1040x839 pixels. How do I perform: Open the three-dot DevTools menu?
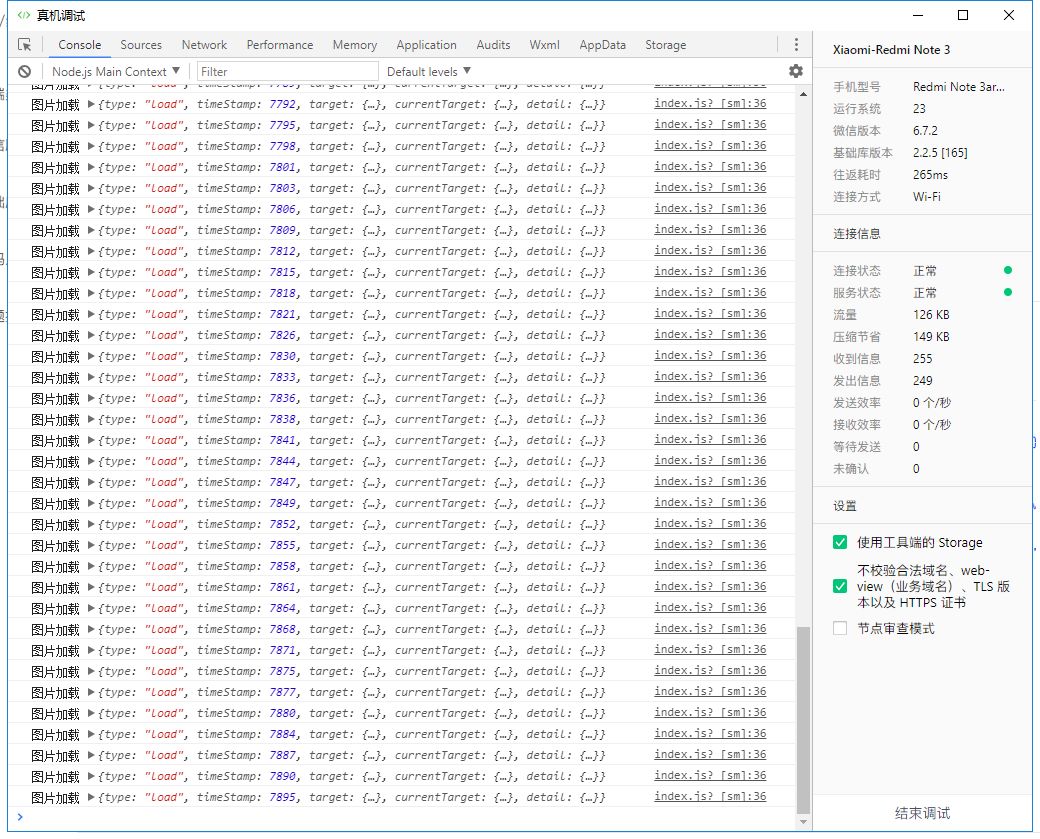pyautogui.click(x=796, y=44)
